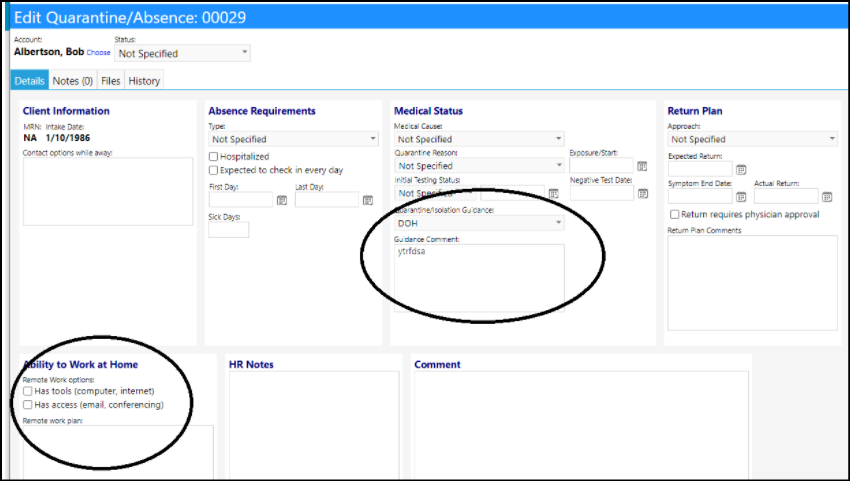
Task: Click the Medical Status section heading
Action: pyautogui.click(x=428, y=111)
